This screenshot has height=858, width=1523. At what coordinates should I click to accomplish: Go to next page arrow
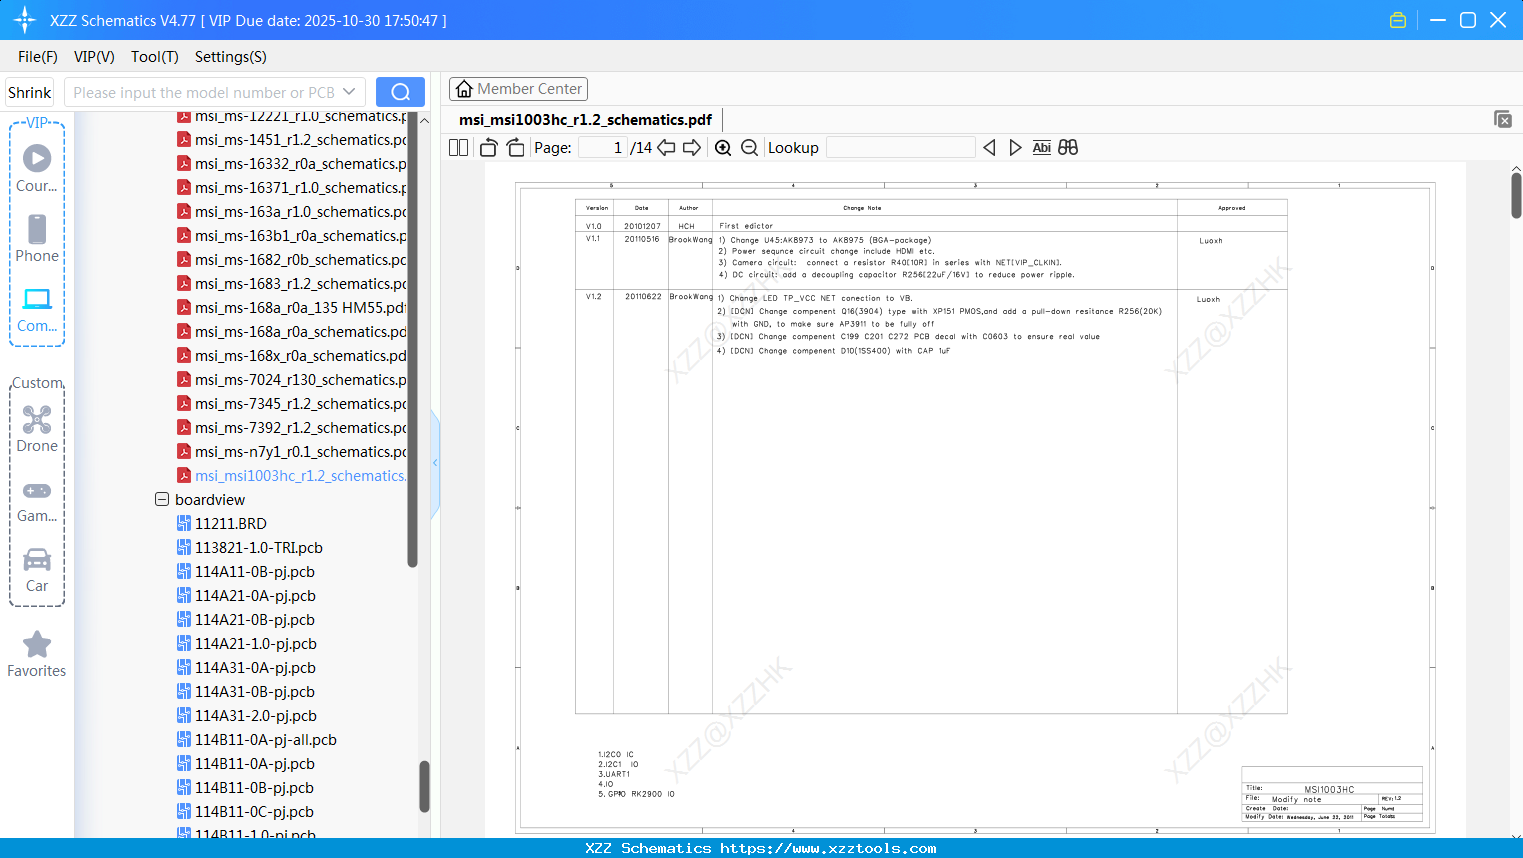692,148
